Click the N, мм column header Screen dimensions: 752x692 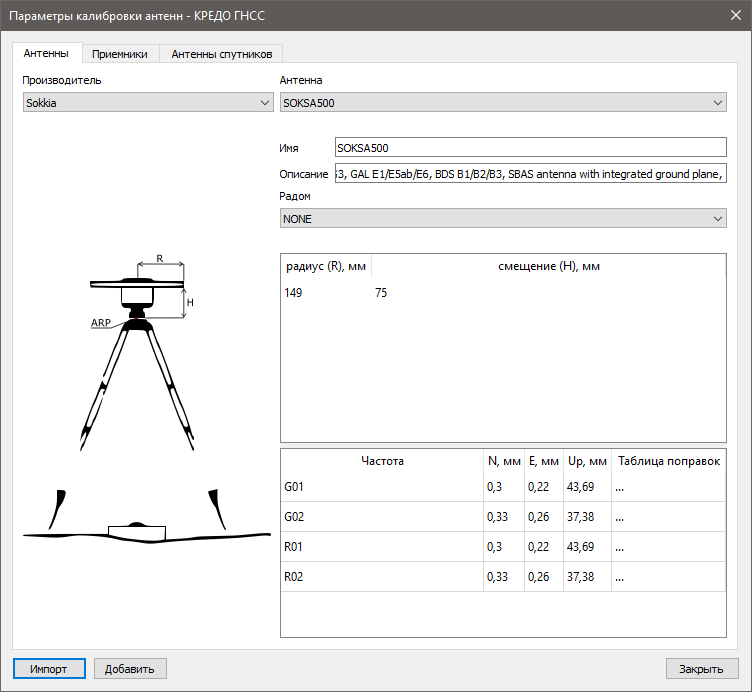(504, 461)
